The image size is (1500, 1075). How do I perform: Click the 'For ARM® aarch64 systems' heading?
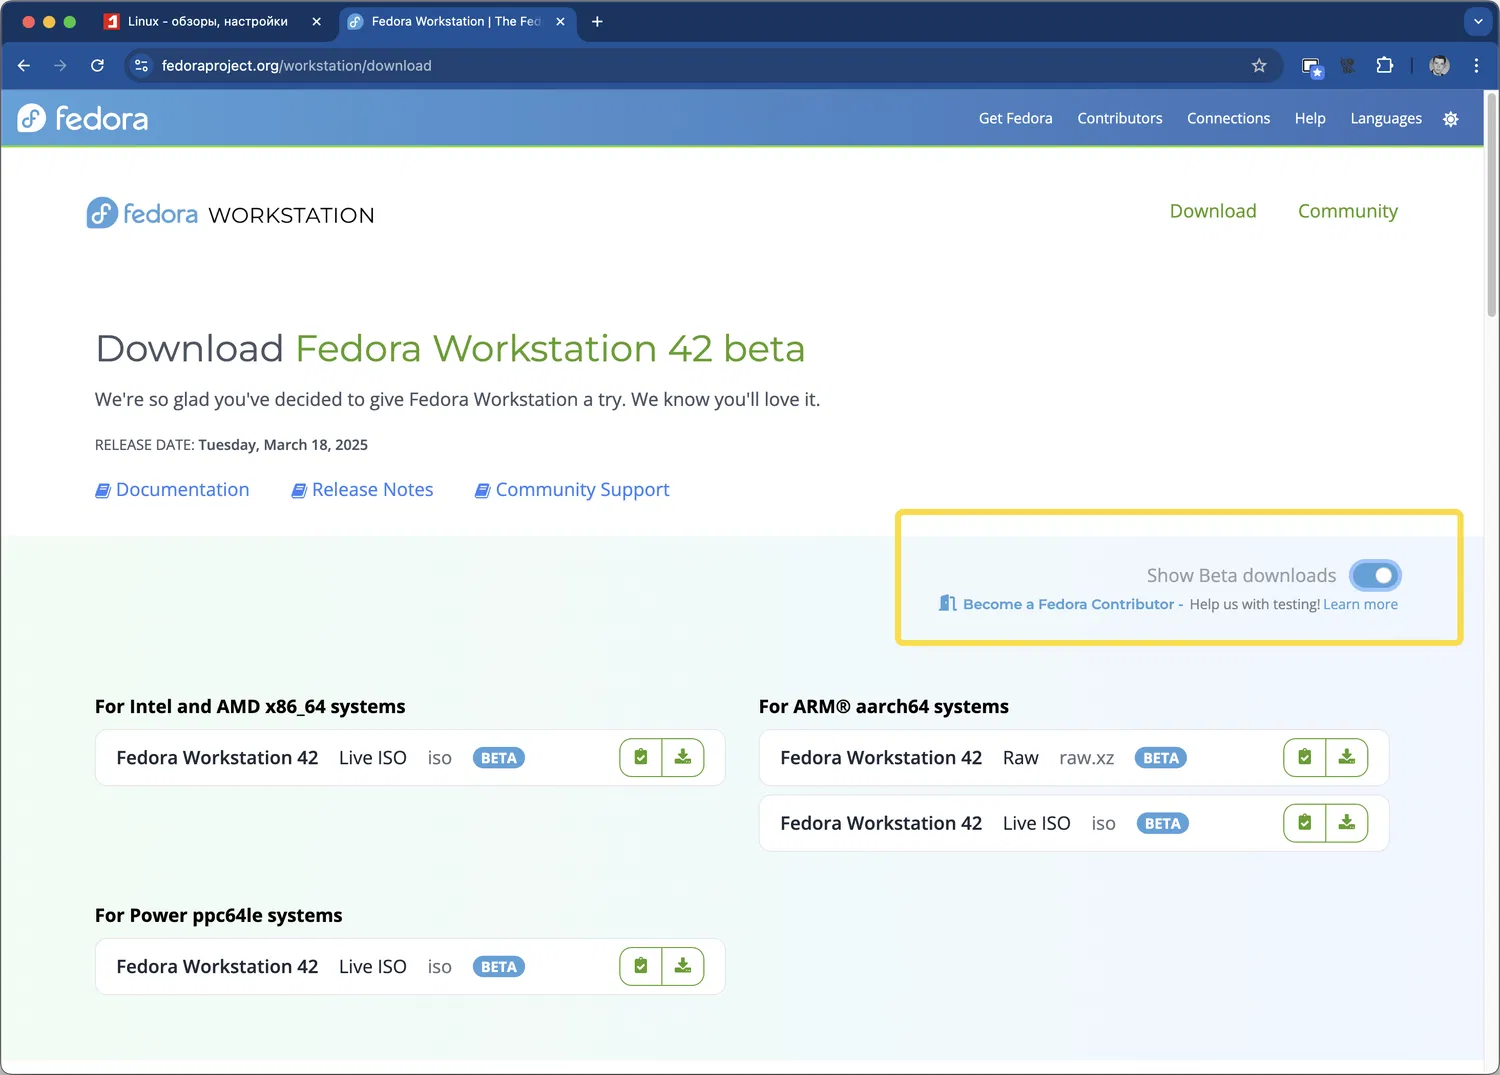click(x=884, y=707)
